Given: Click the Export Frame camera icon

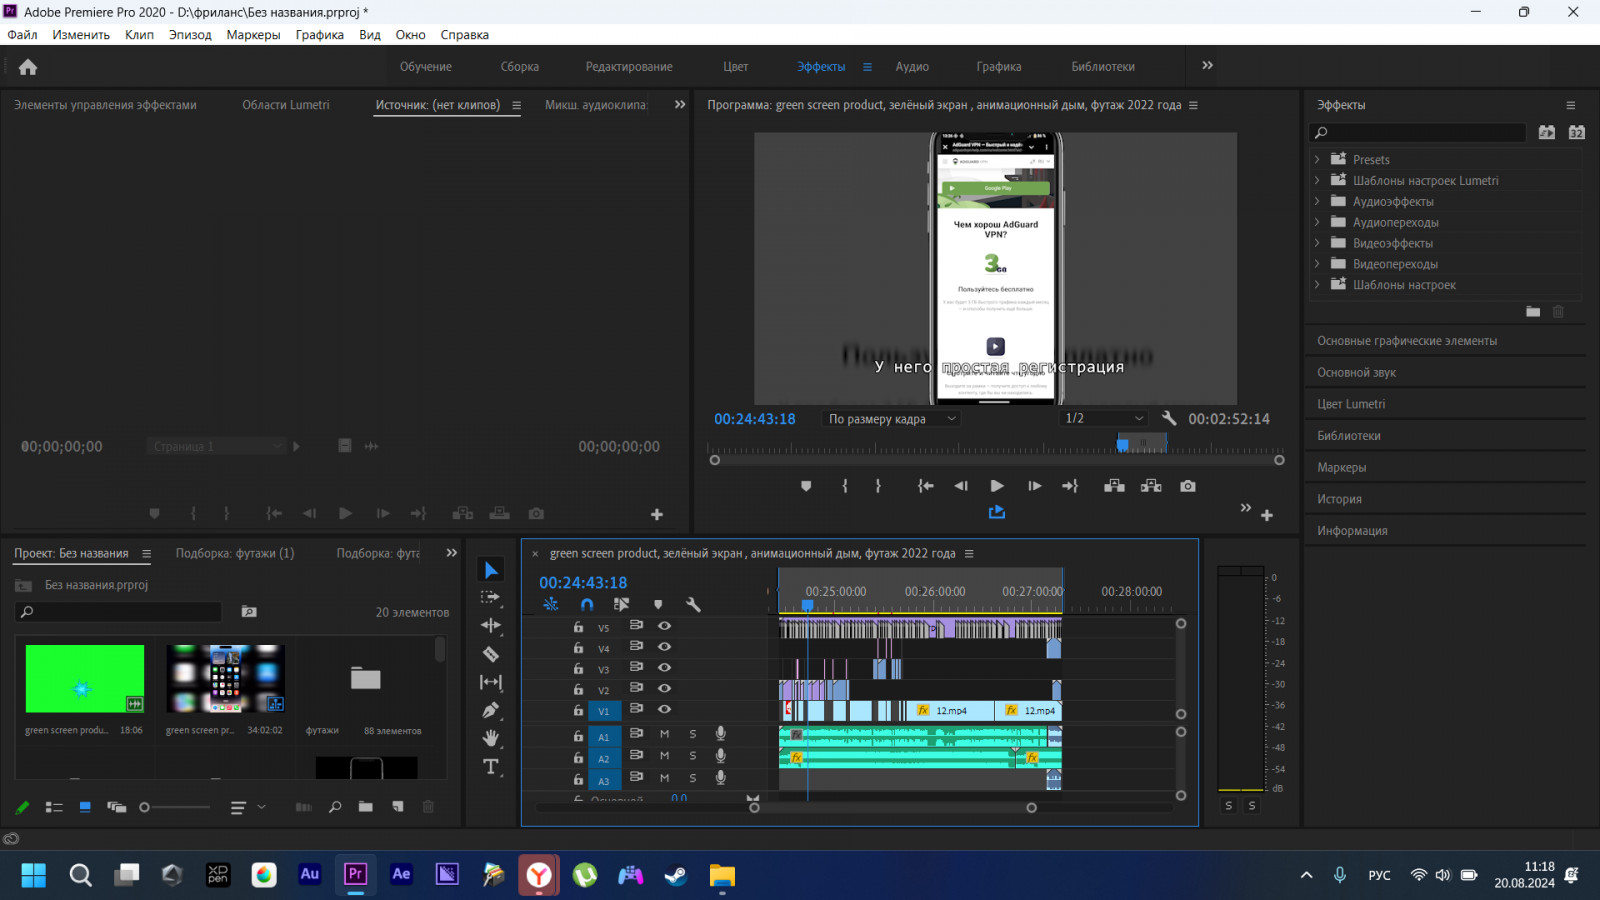Looking at the screenshot, I should (1187, 486).
